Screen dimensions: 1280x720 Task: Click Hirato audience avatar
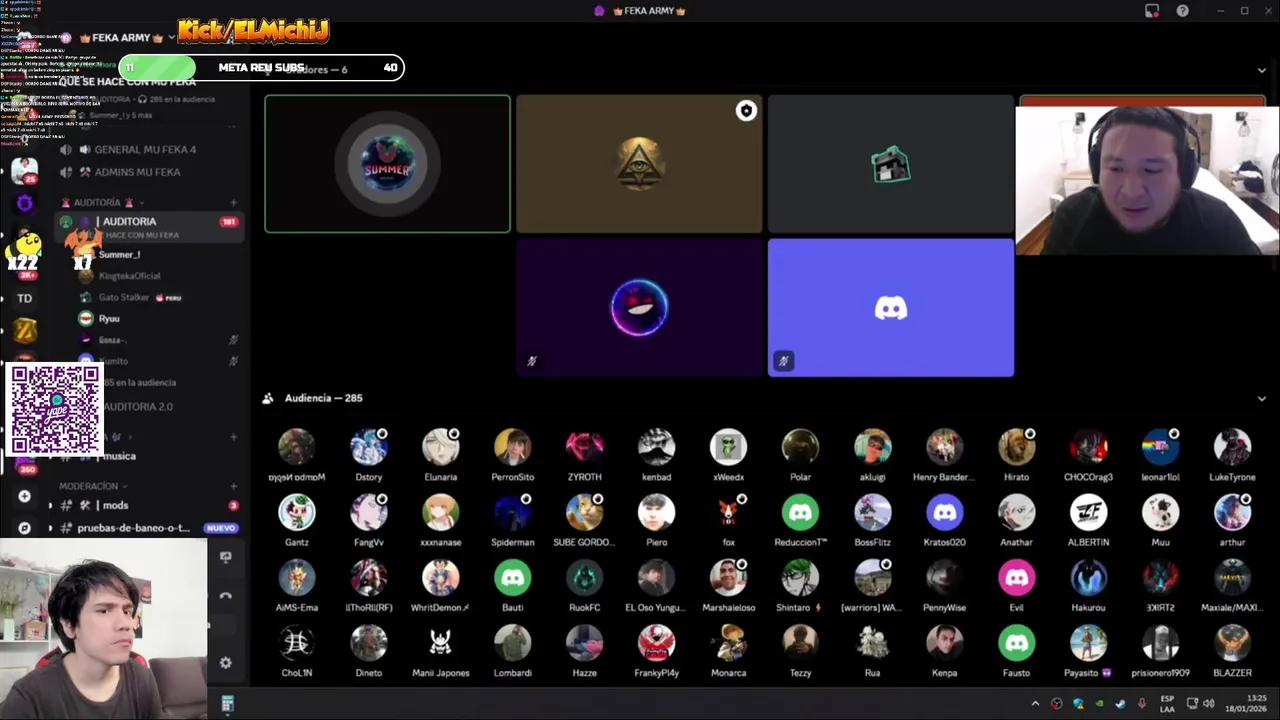1016,447
